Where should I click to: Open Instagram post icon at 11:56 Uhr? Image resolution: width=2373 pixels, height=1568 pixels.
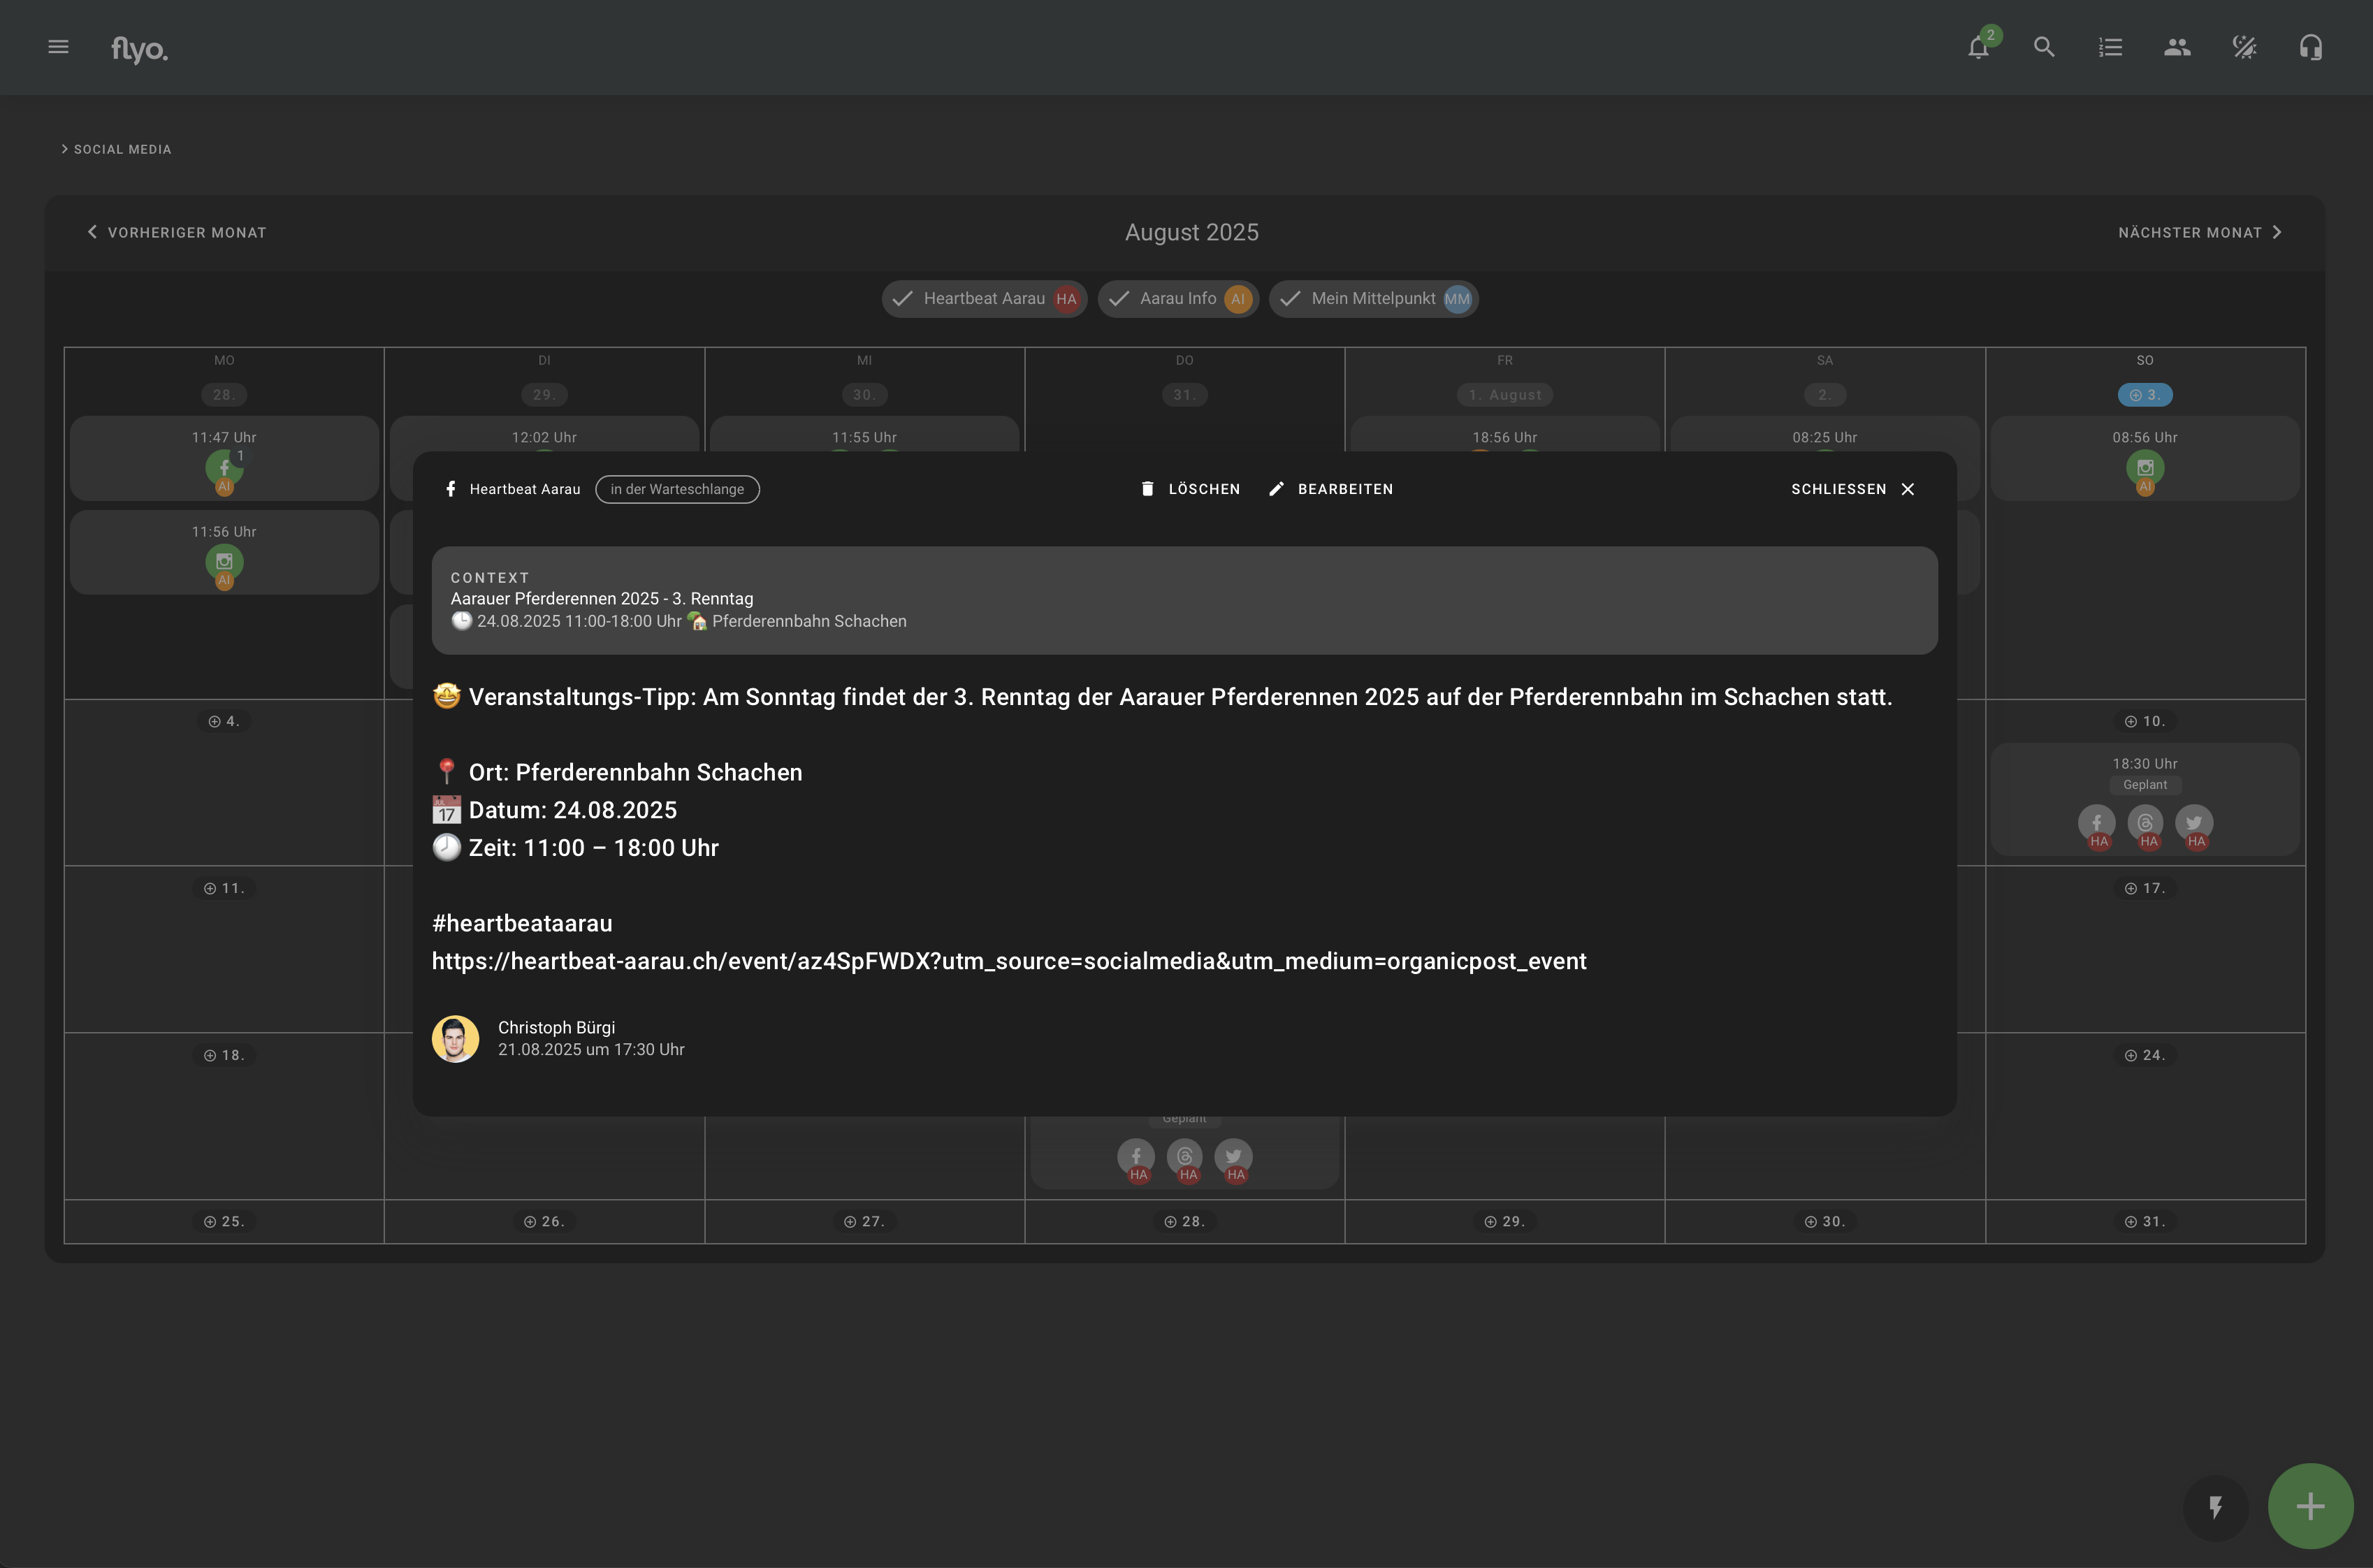tap(224, 561)
